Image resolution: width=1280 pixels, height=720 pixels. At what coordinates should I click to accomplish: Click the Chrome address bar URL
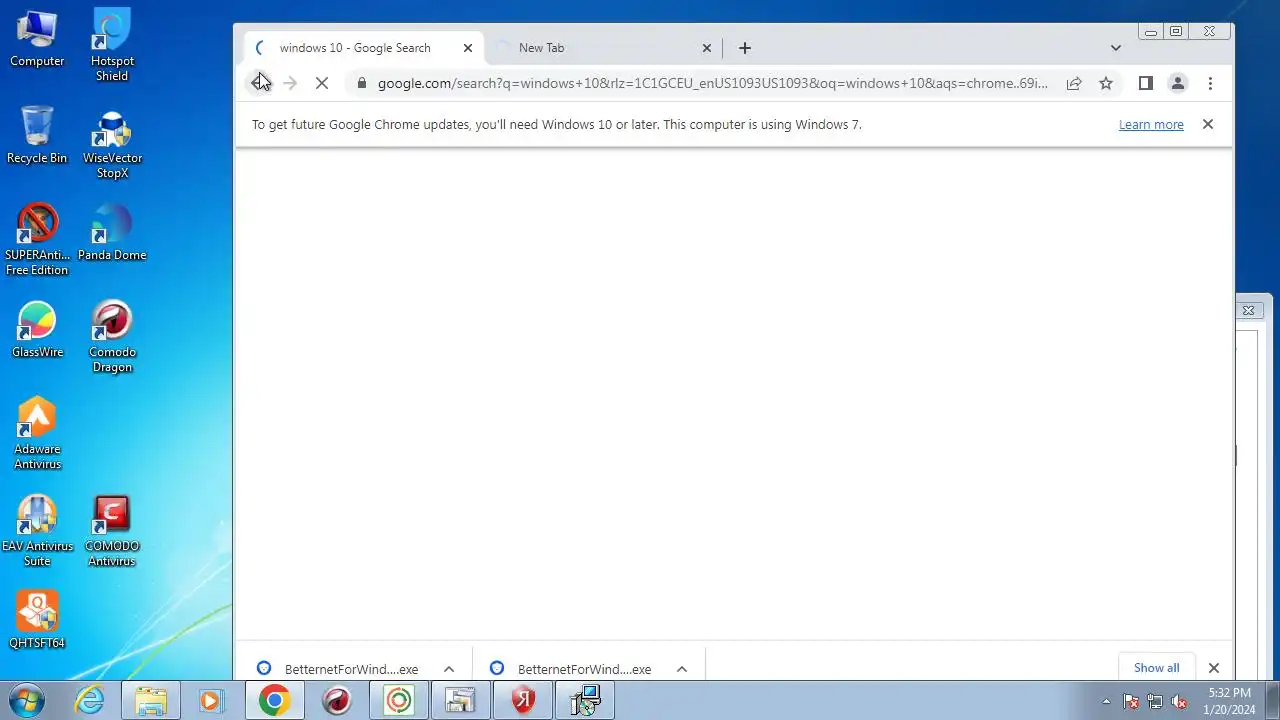[713, 83]
